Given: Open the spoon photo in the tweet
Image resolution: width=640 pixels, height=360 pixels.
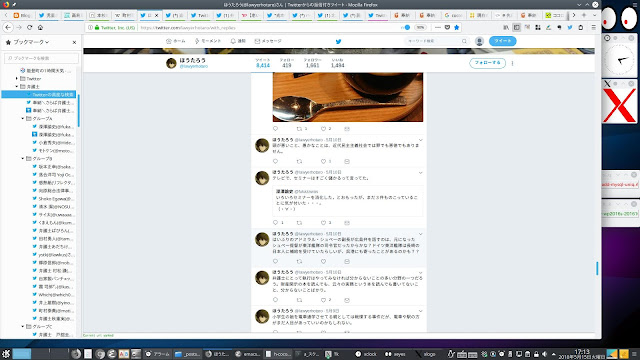Looking at the screenshot, I should (348, 97).
